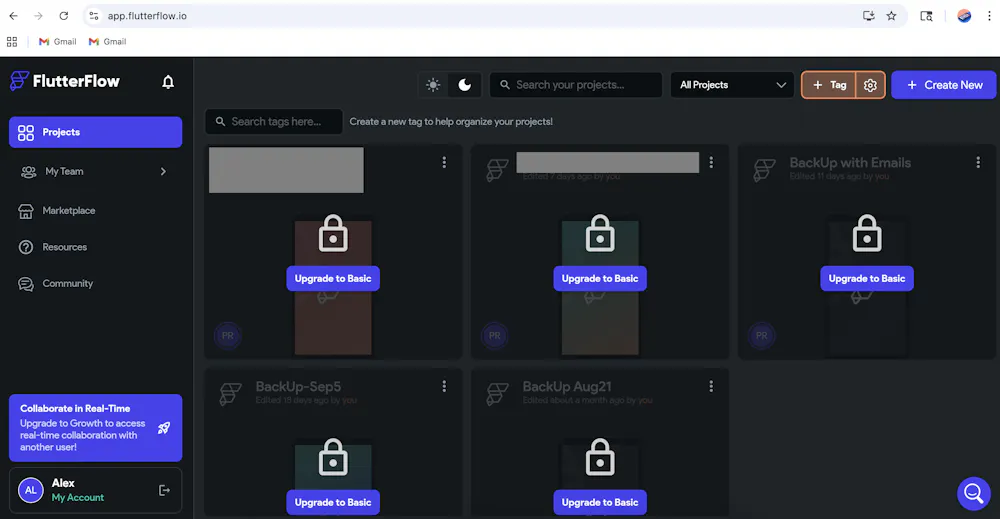Click the My Account link
Screen dimensions: 1000x519
click(x=78, y=497)
